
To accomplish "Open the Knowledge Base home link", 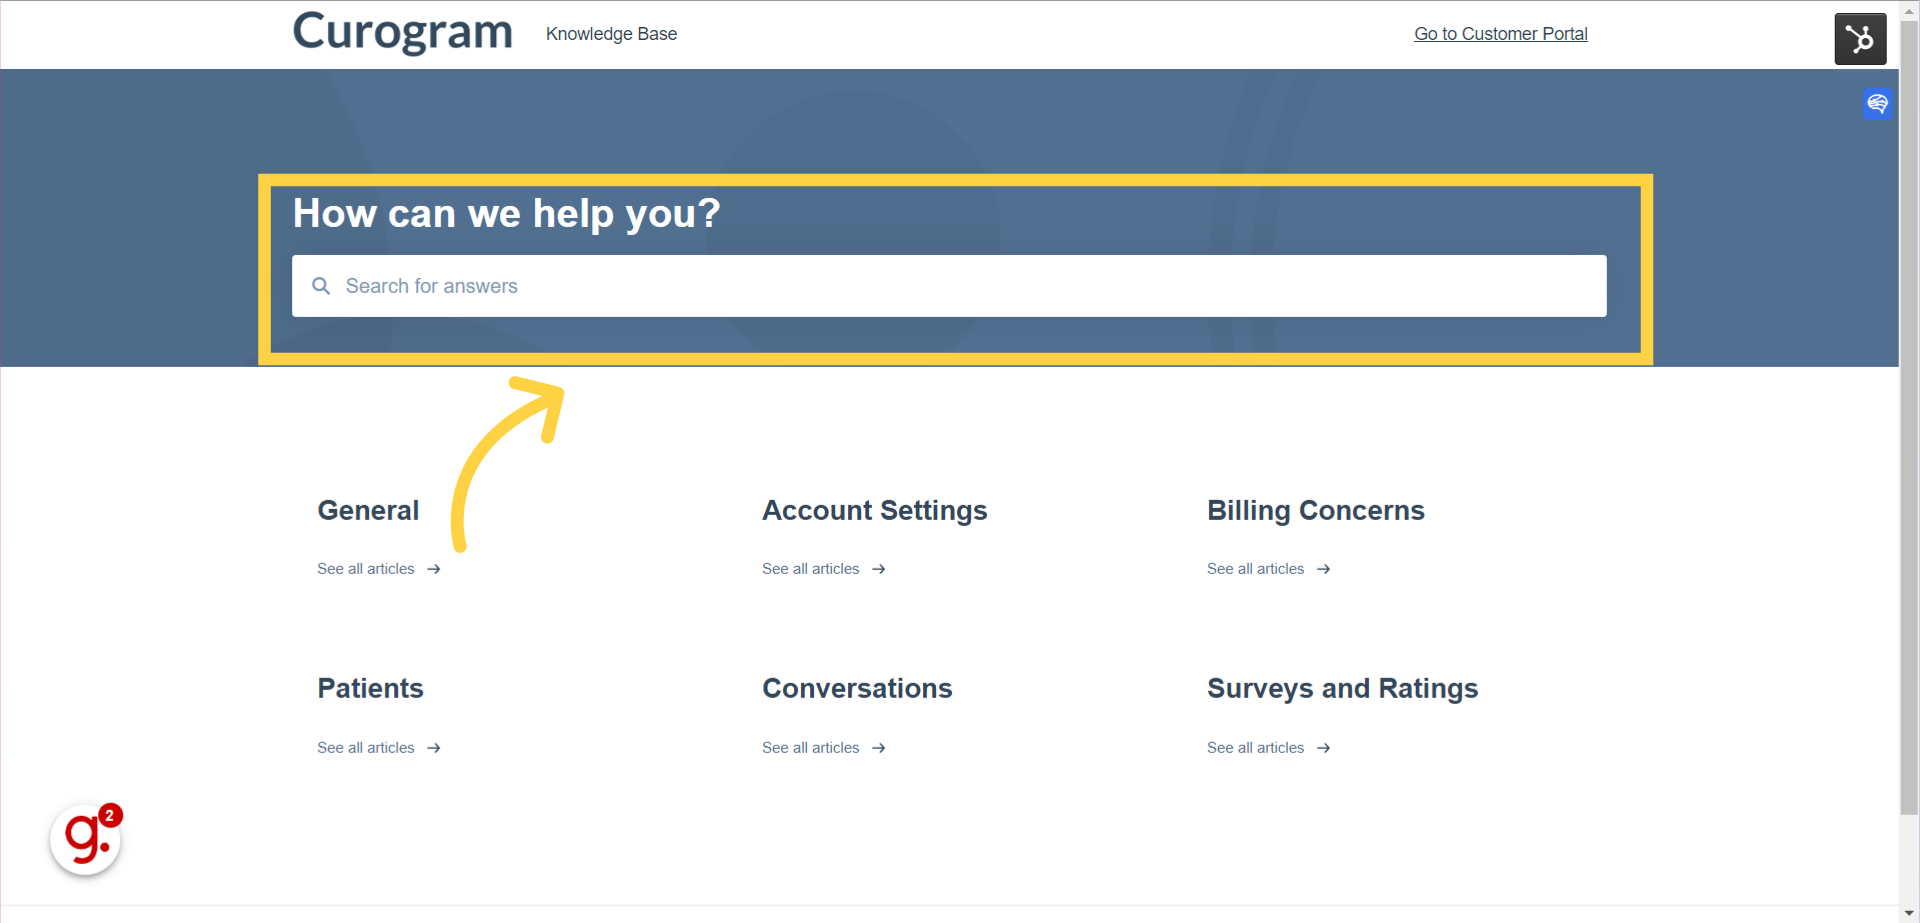I will 611,34.
